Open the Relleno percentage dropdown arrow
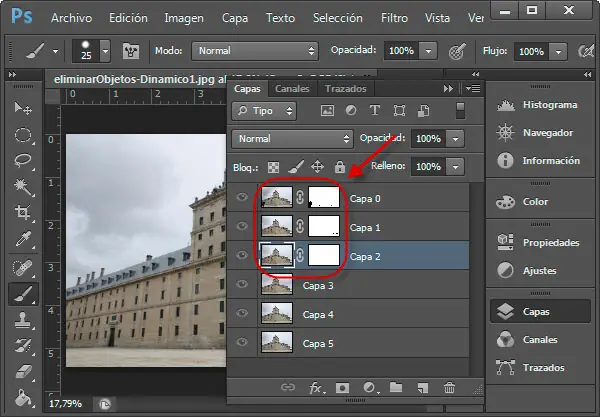 (455, 166)
